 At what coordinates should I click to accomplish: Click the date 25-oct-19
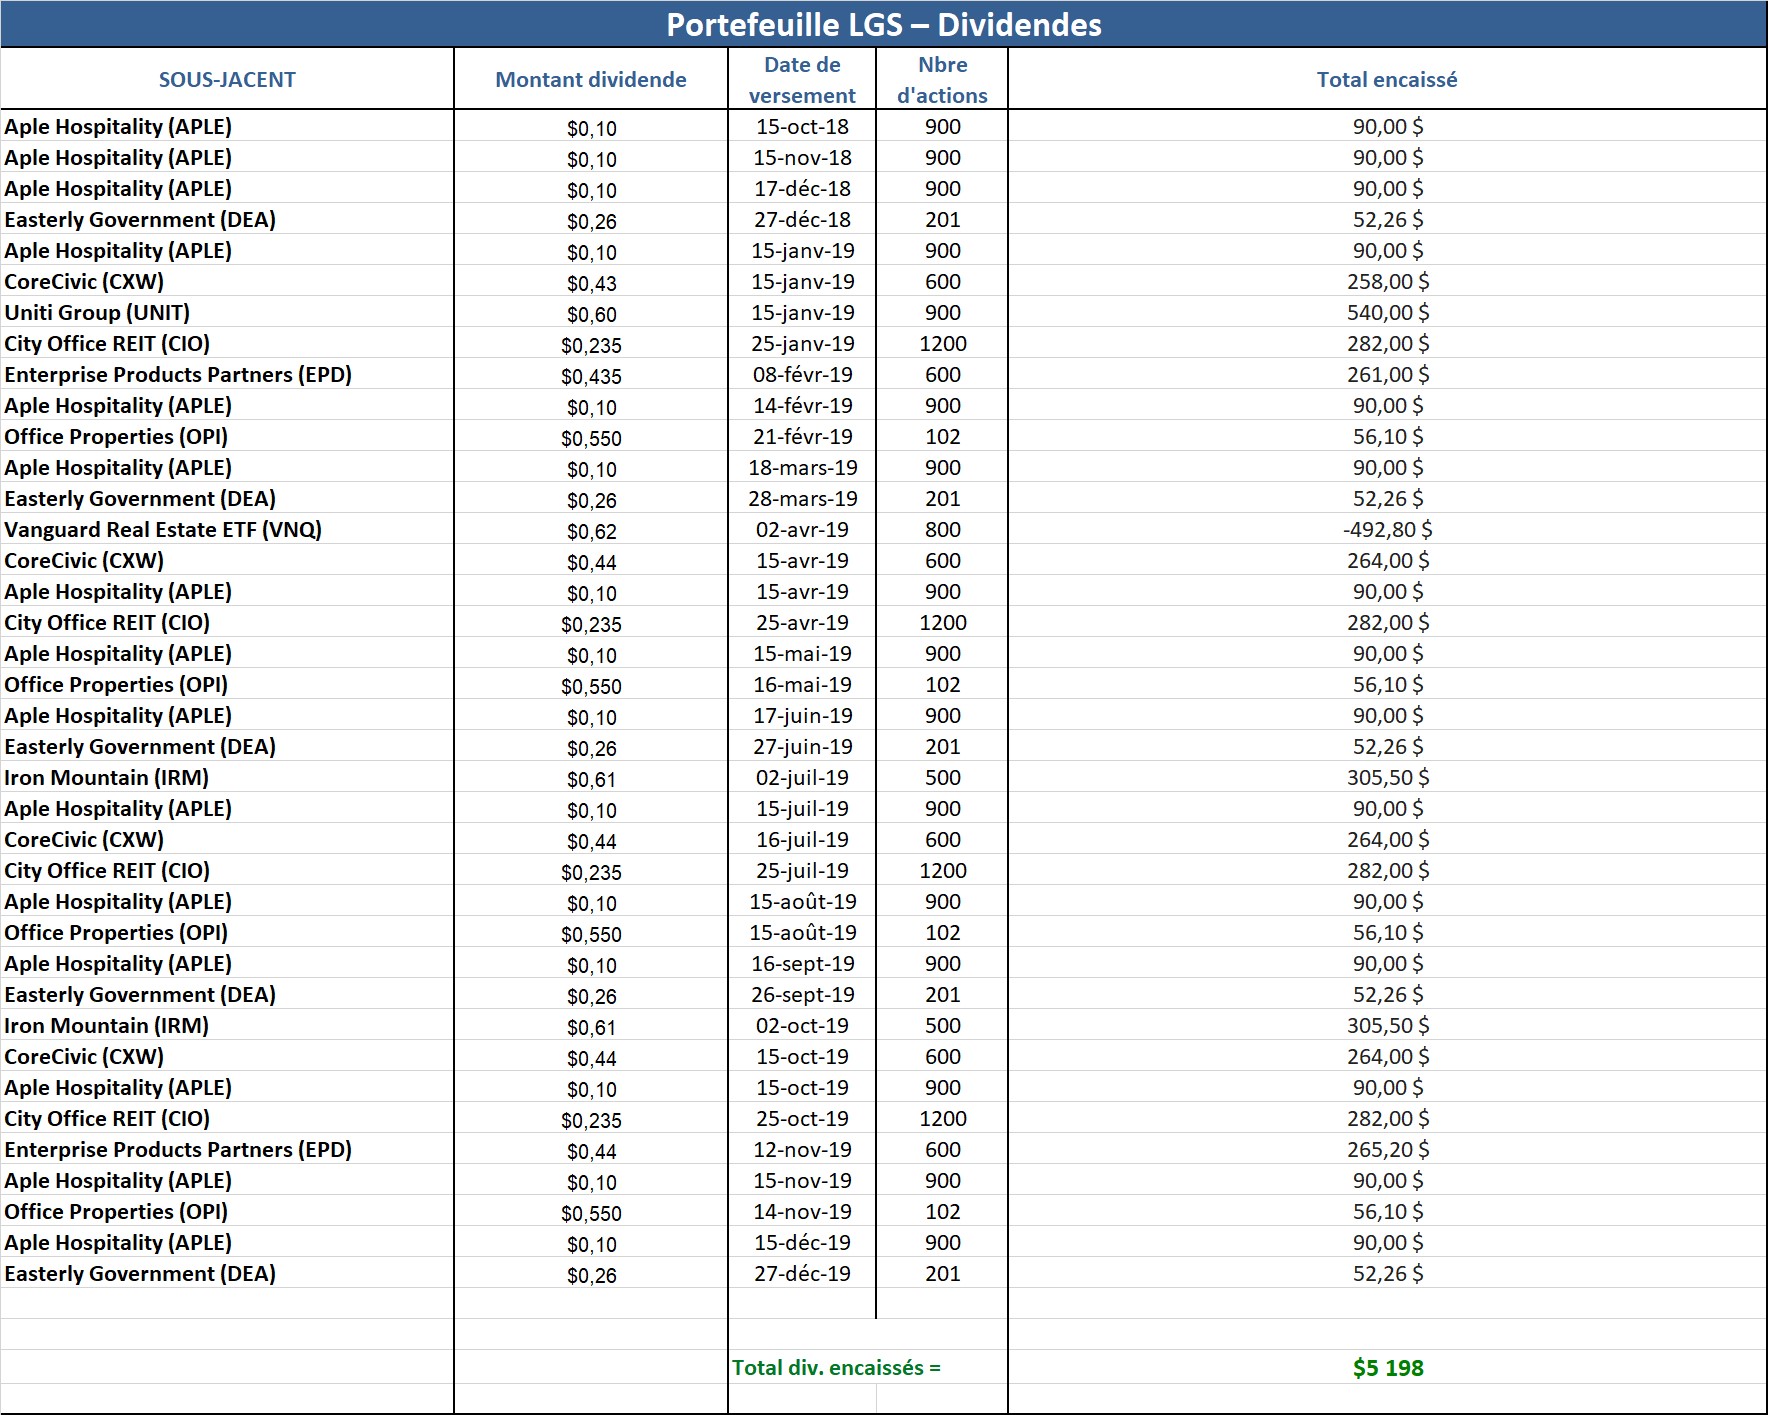click(802, 1119)
